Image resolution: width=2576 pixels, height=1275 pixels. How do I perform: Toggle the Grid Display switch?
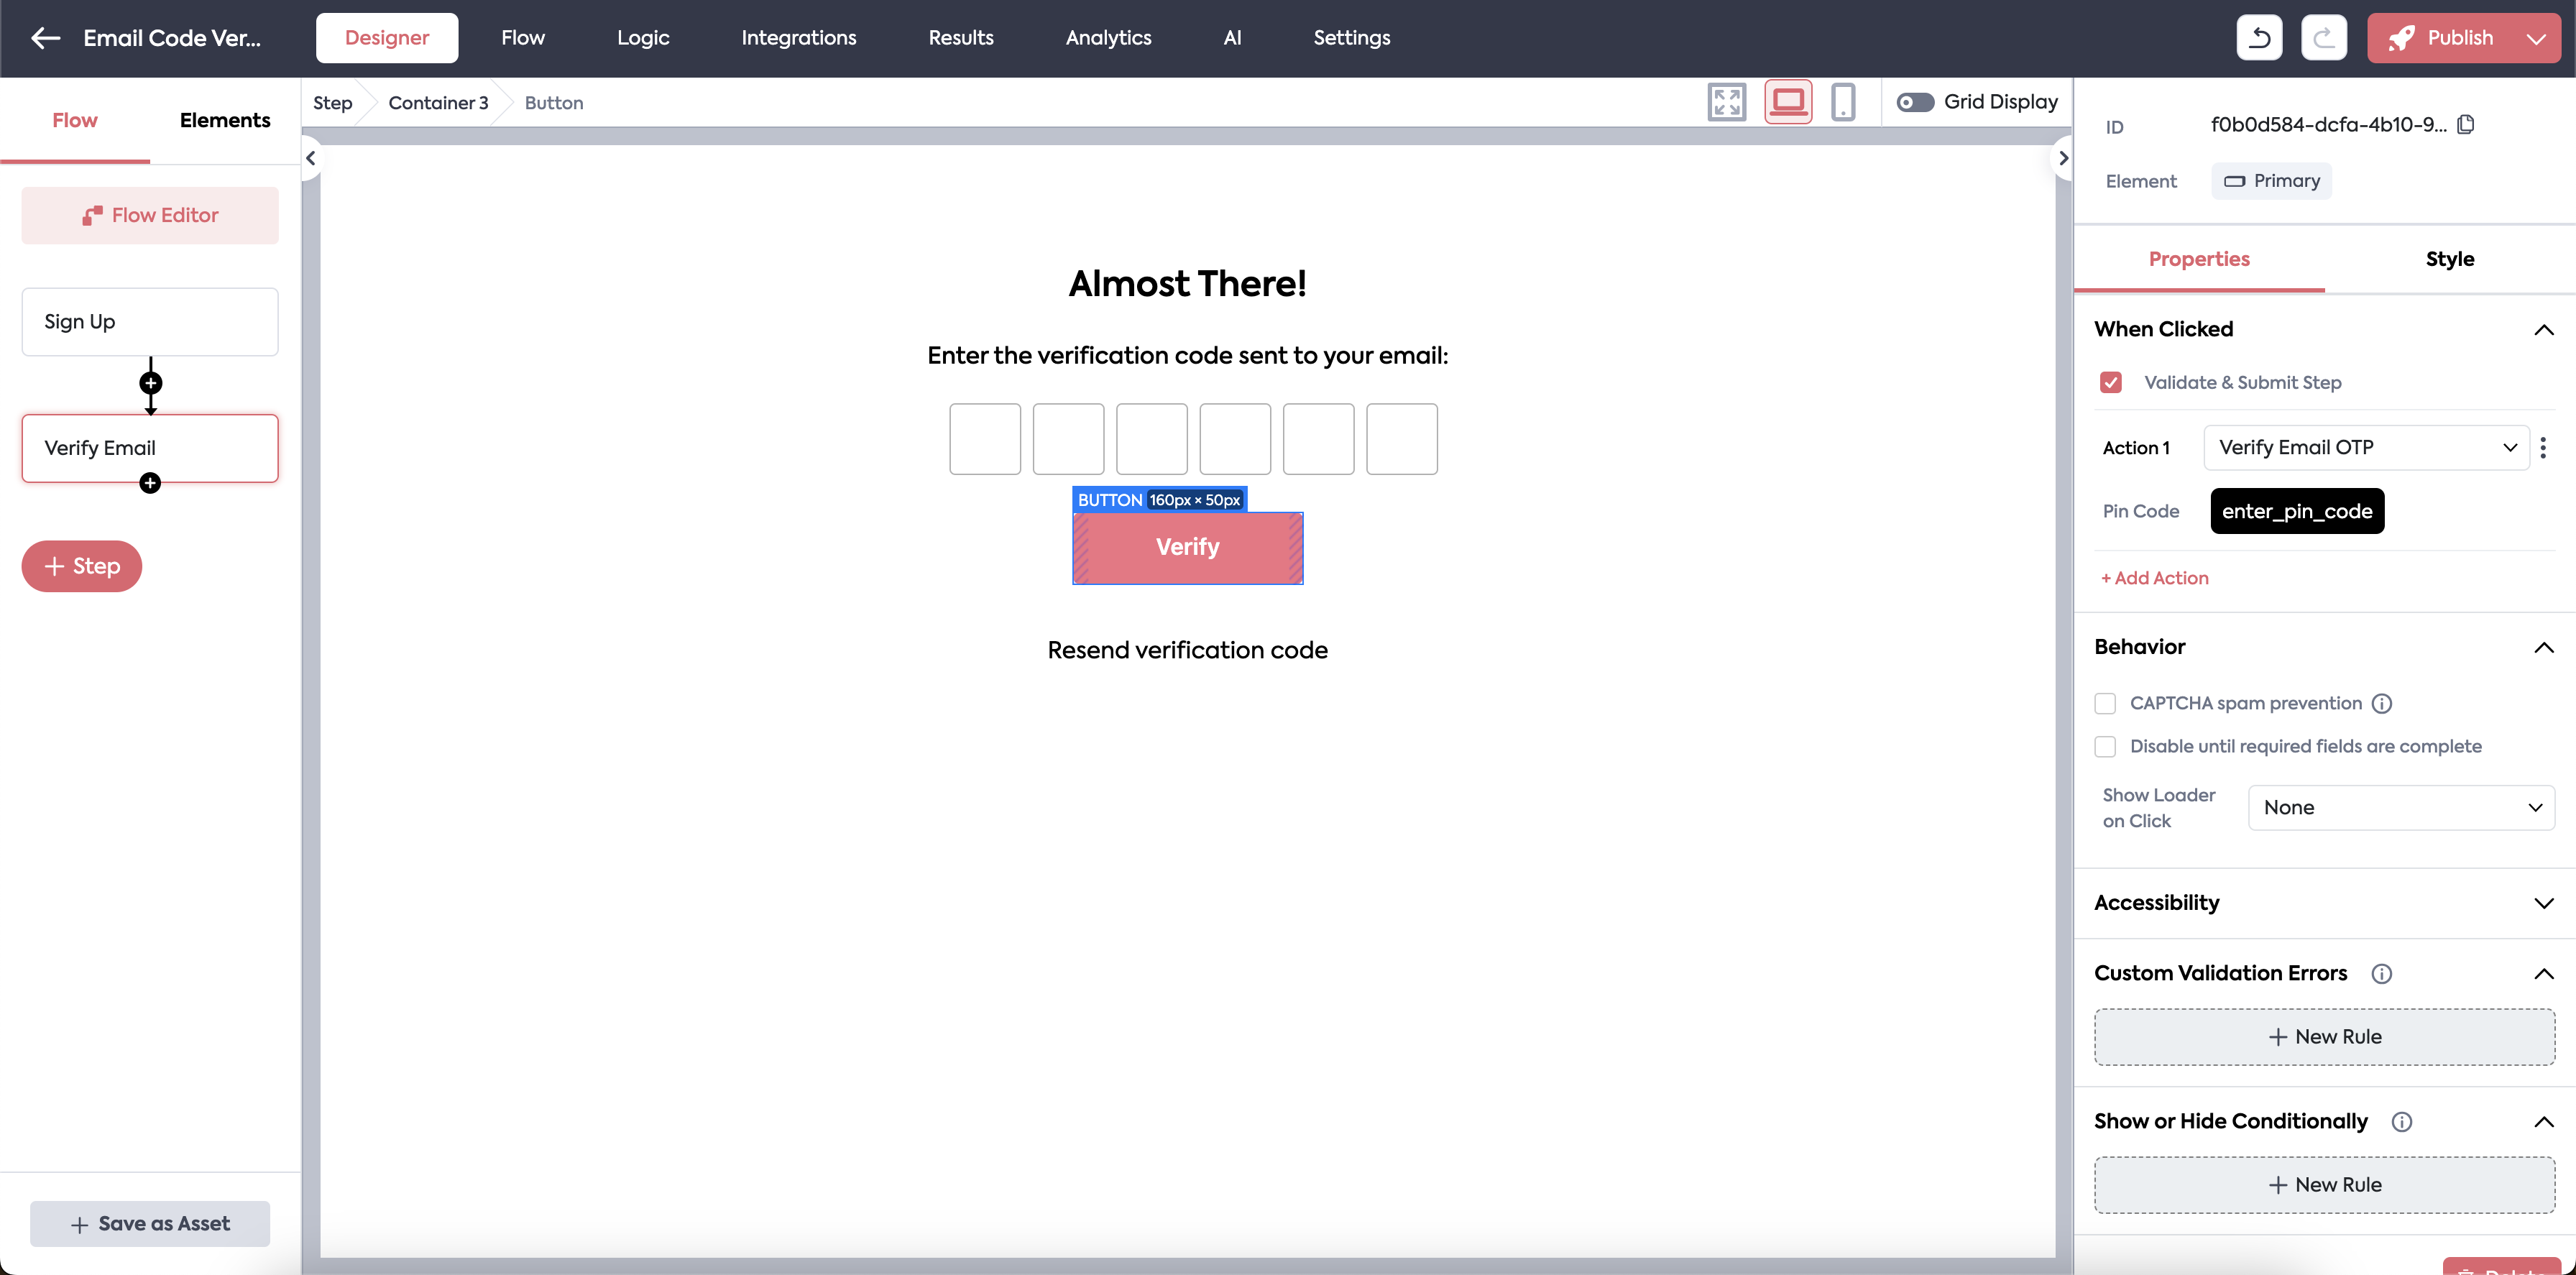click(x=1915, y=102)
